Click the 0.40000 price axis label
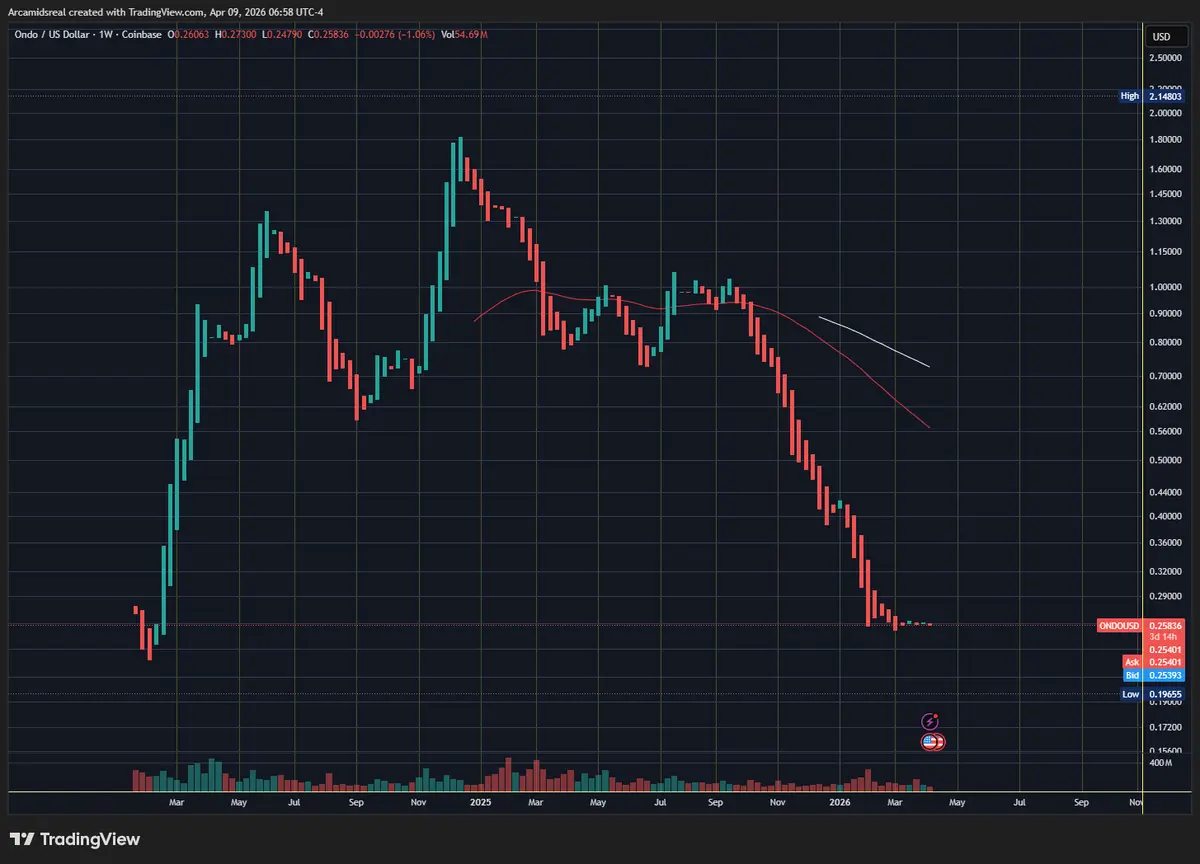 click(1166, 517)
